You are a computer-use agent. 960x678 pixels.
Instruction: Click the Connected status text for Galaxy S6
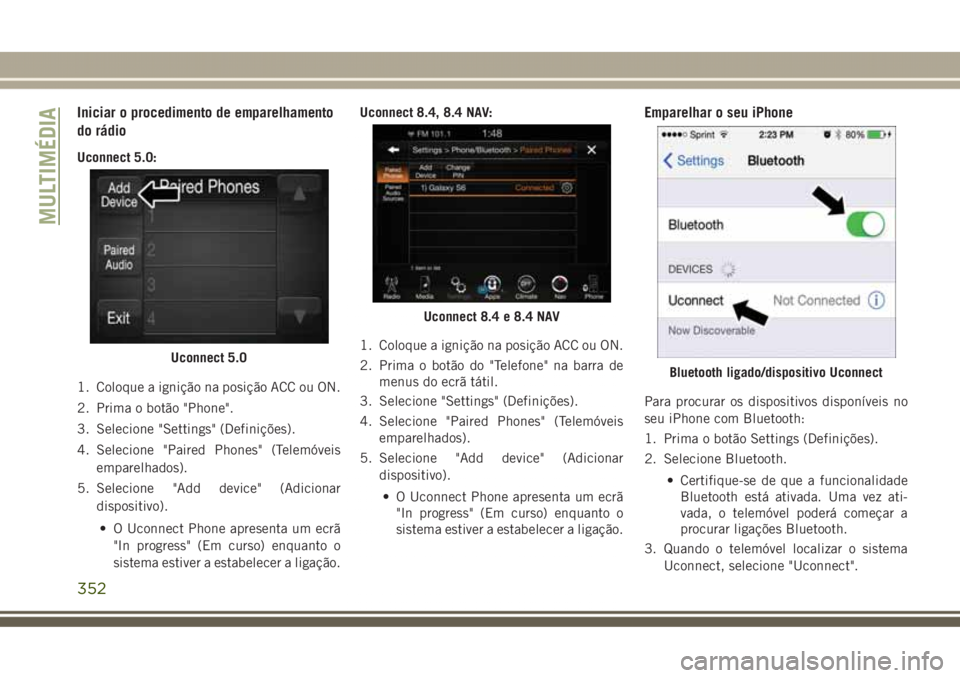click(x=534, y=188)
